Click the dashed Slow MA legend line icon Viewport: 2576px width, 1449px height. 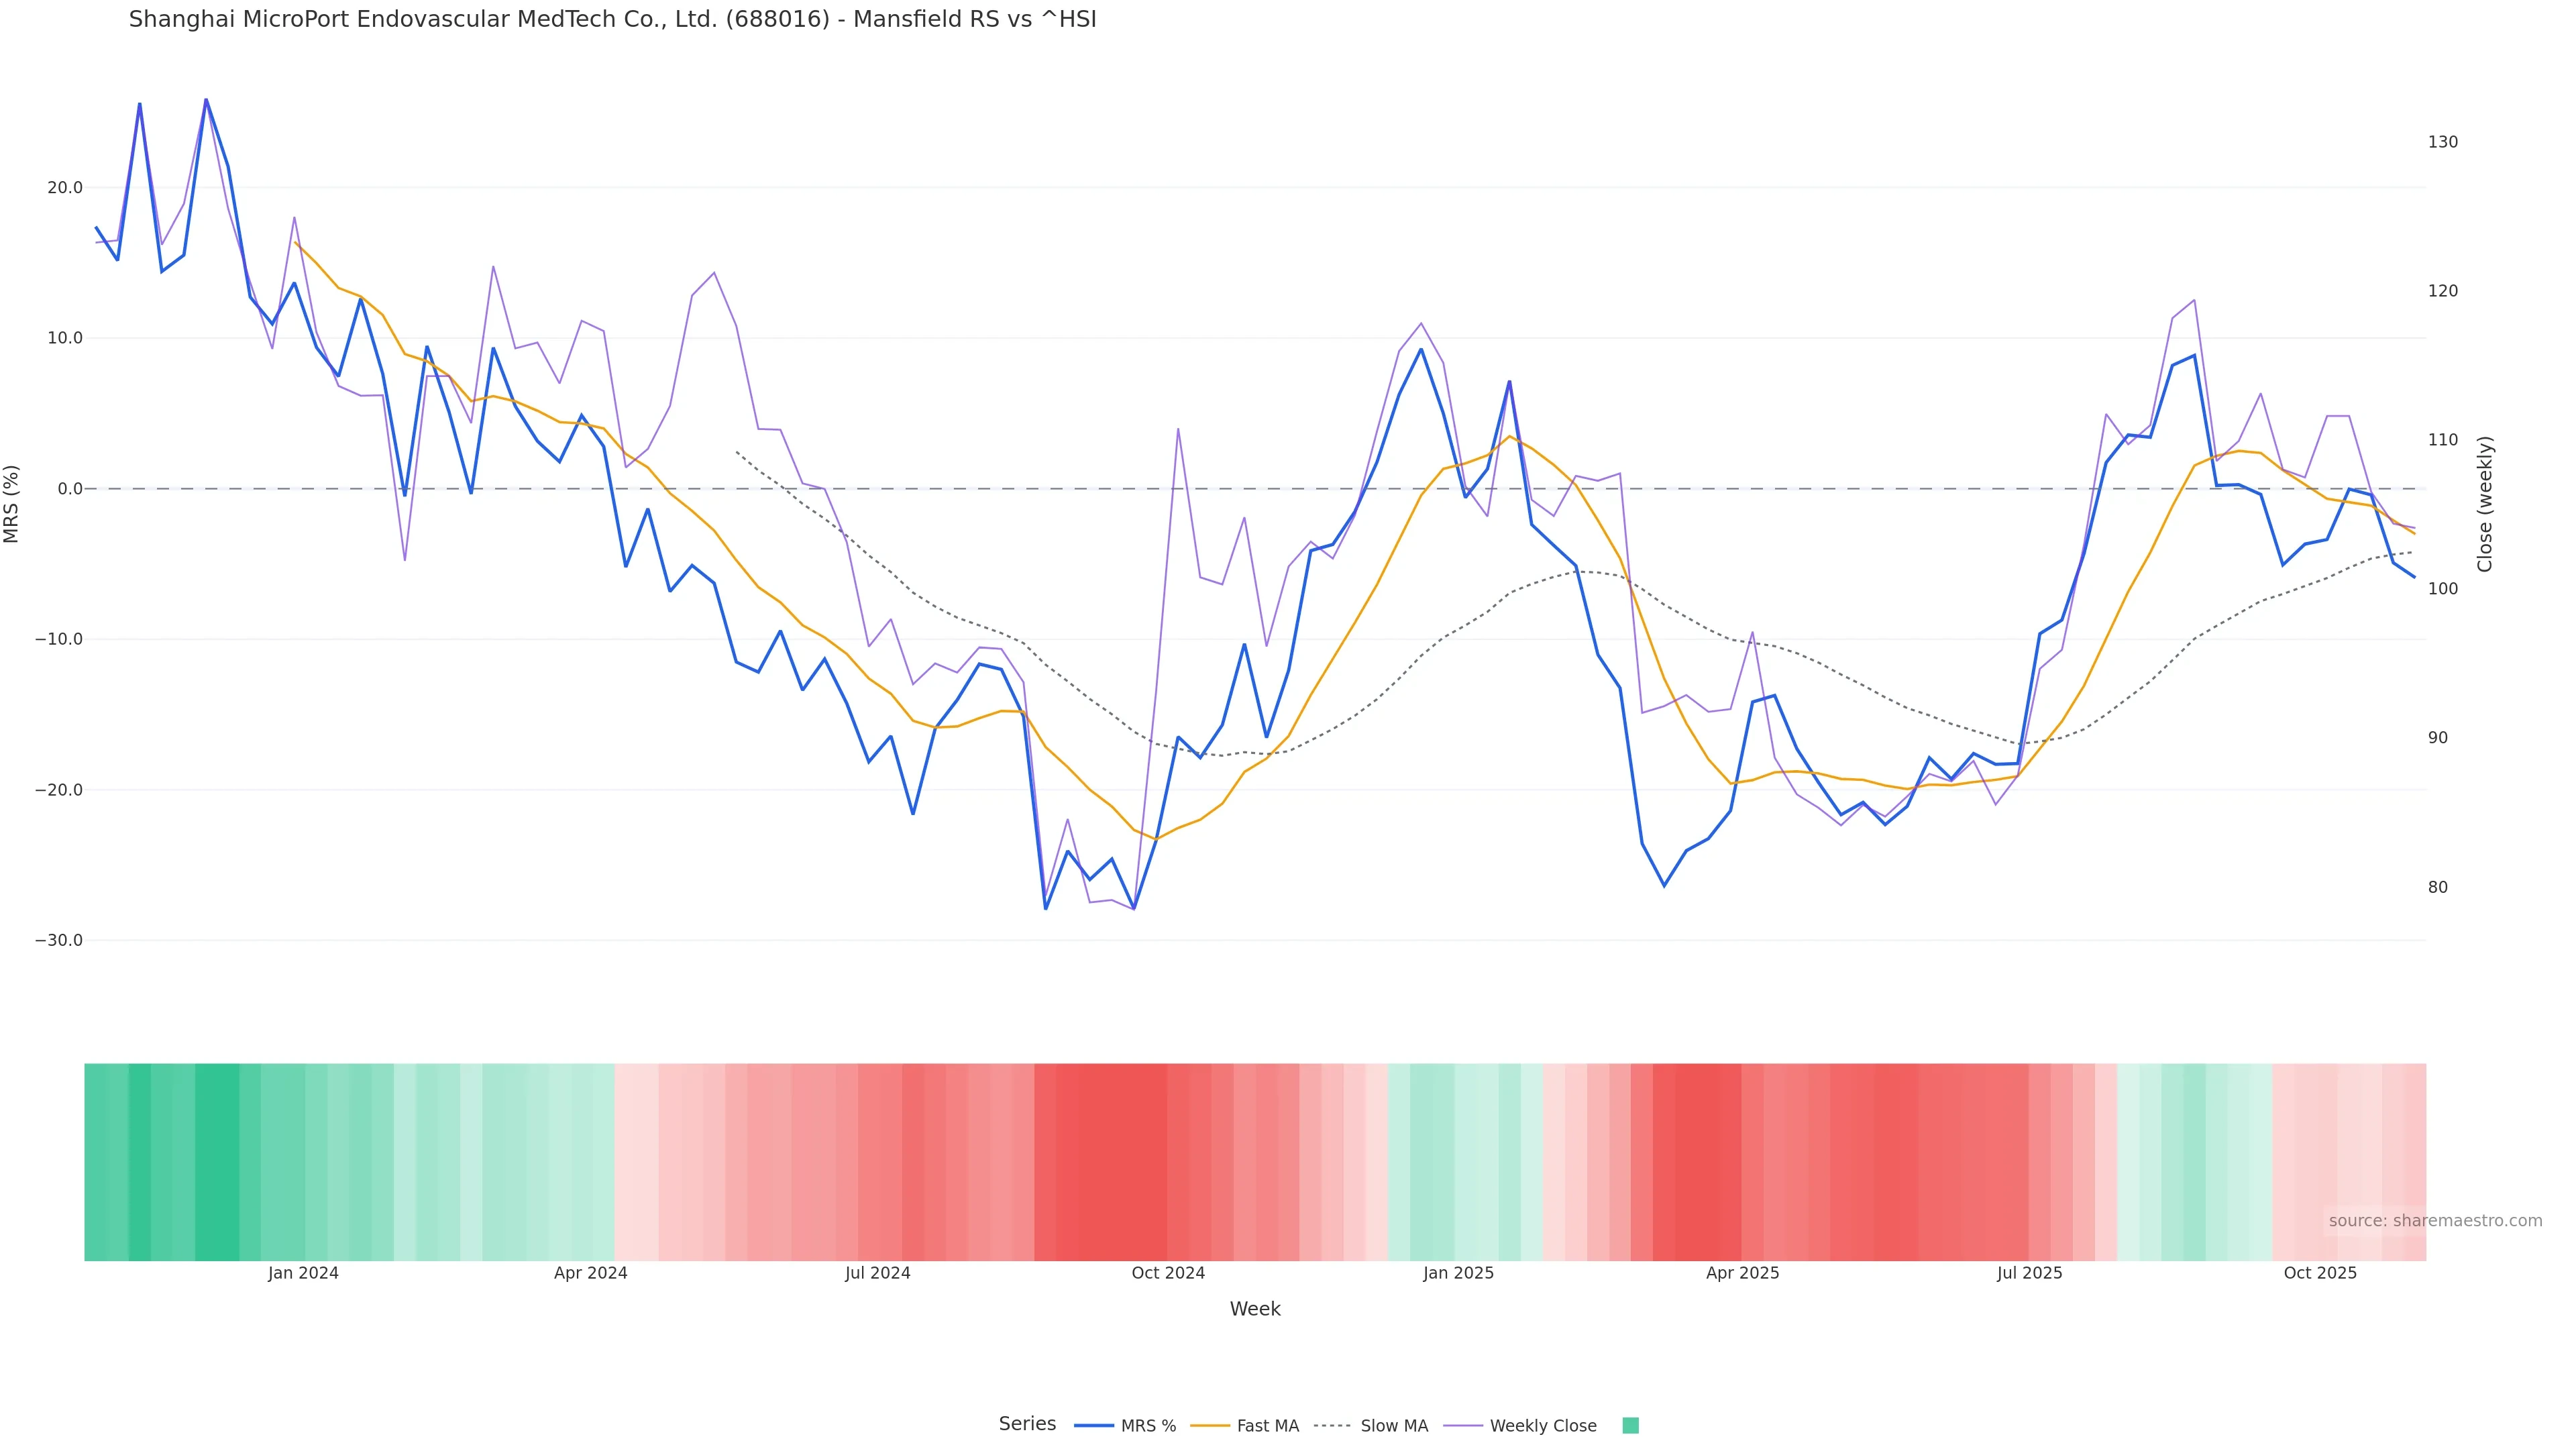point(1332,1426)
